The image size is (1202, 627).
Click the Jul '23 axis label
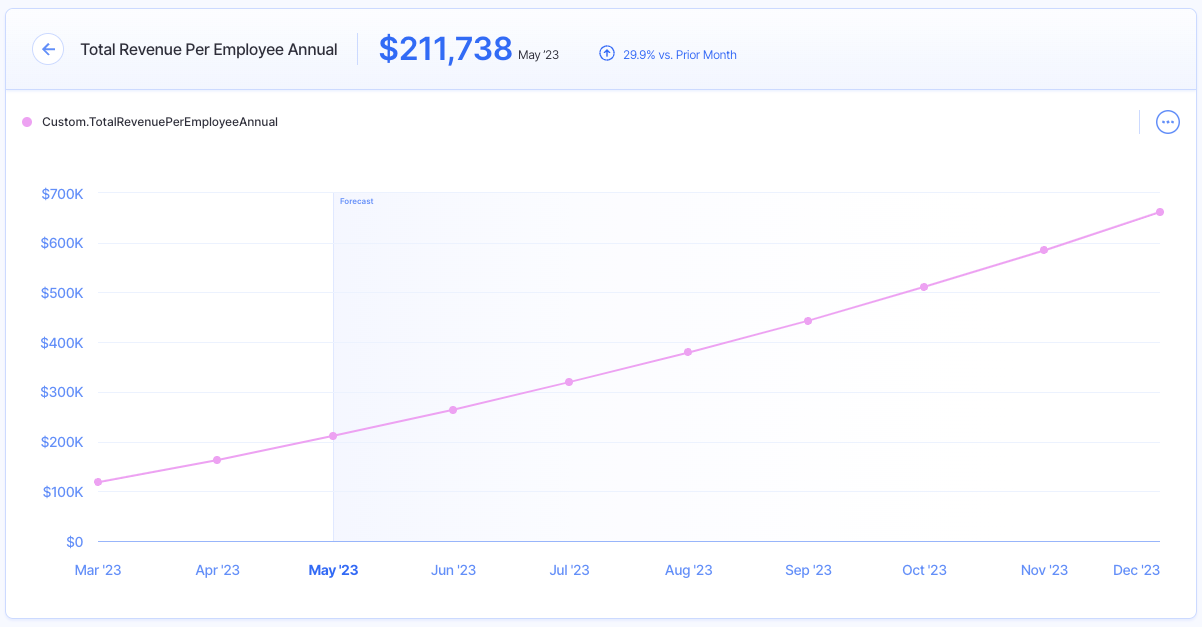pos(569,569)
